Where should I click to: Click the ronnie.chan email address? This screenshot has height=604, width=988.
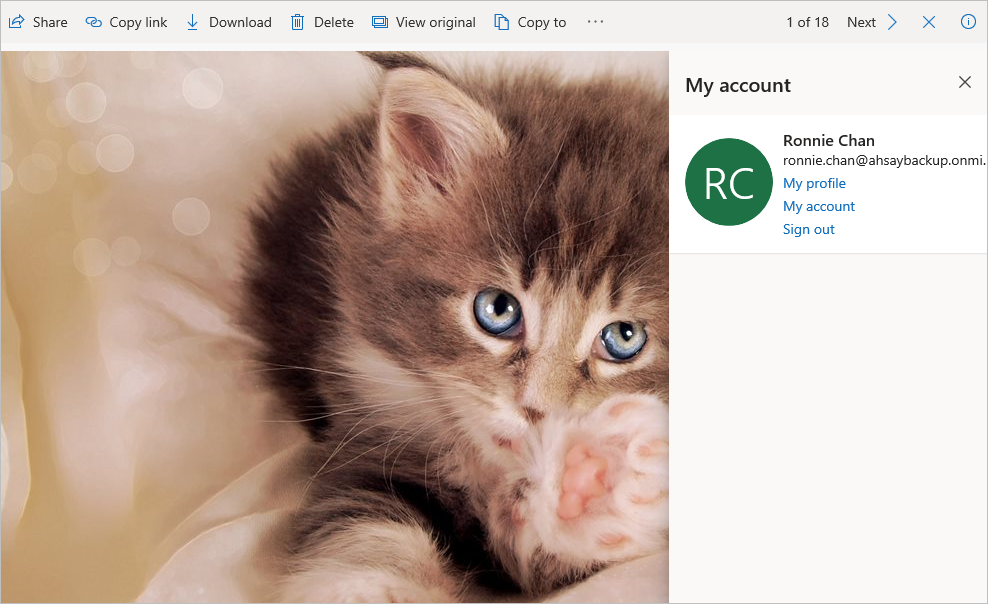[884, 160]
